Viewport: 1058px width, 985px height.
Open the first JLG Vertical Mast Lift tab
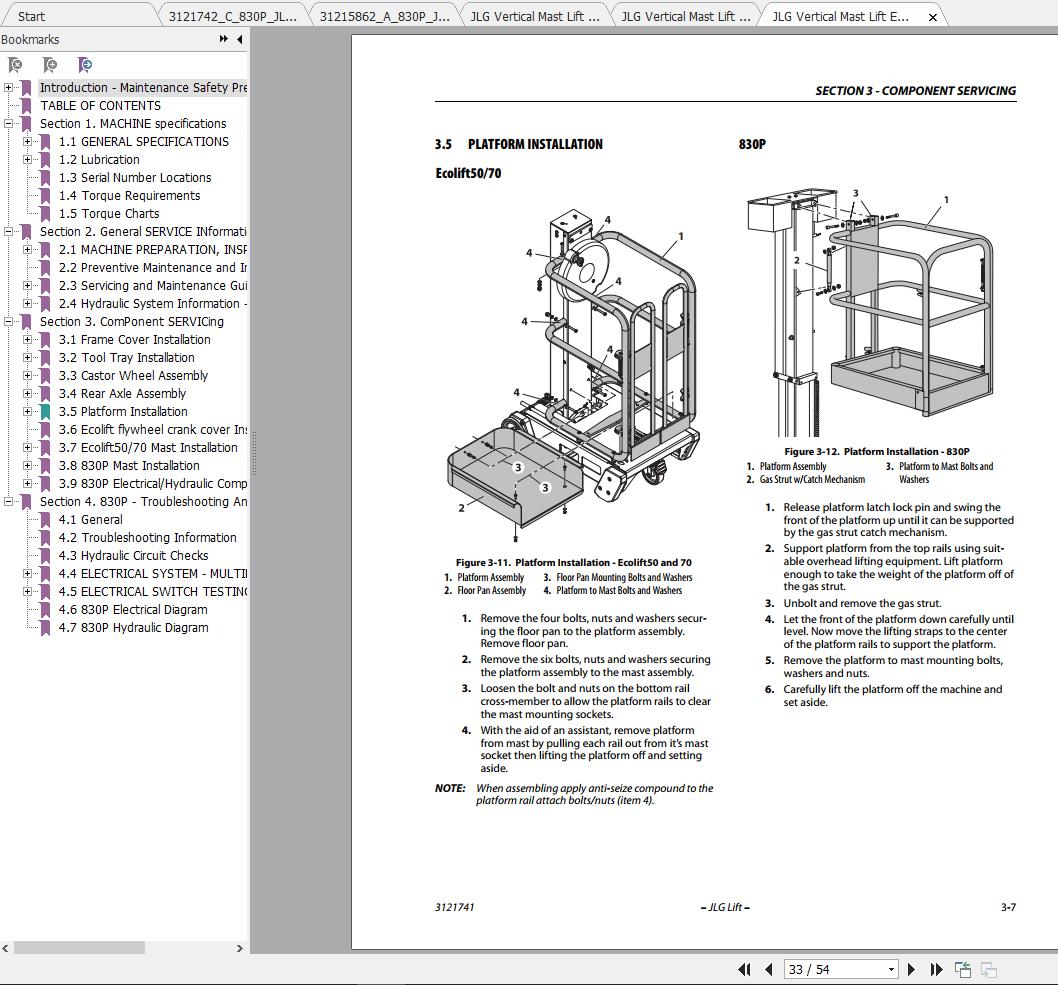click(x=534, y=17)
